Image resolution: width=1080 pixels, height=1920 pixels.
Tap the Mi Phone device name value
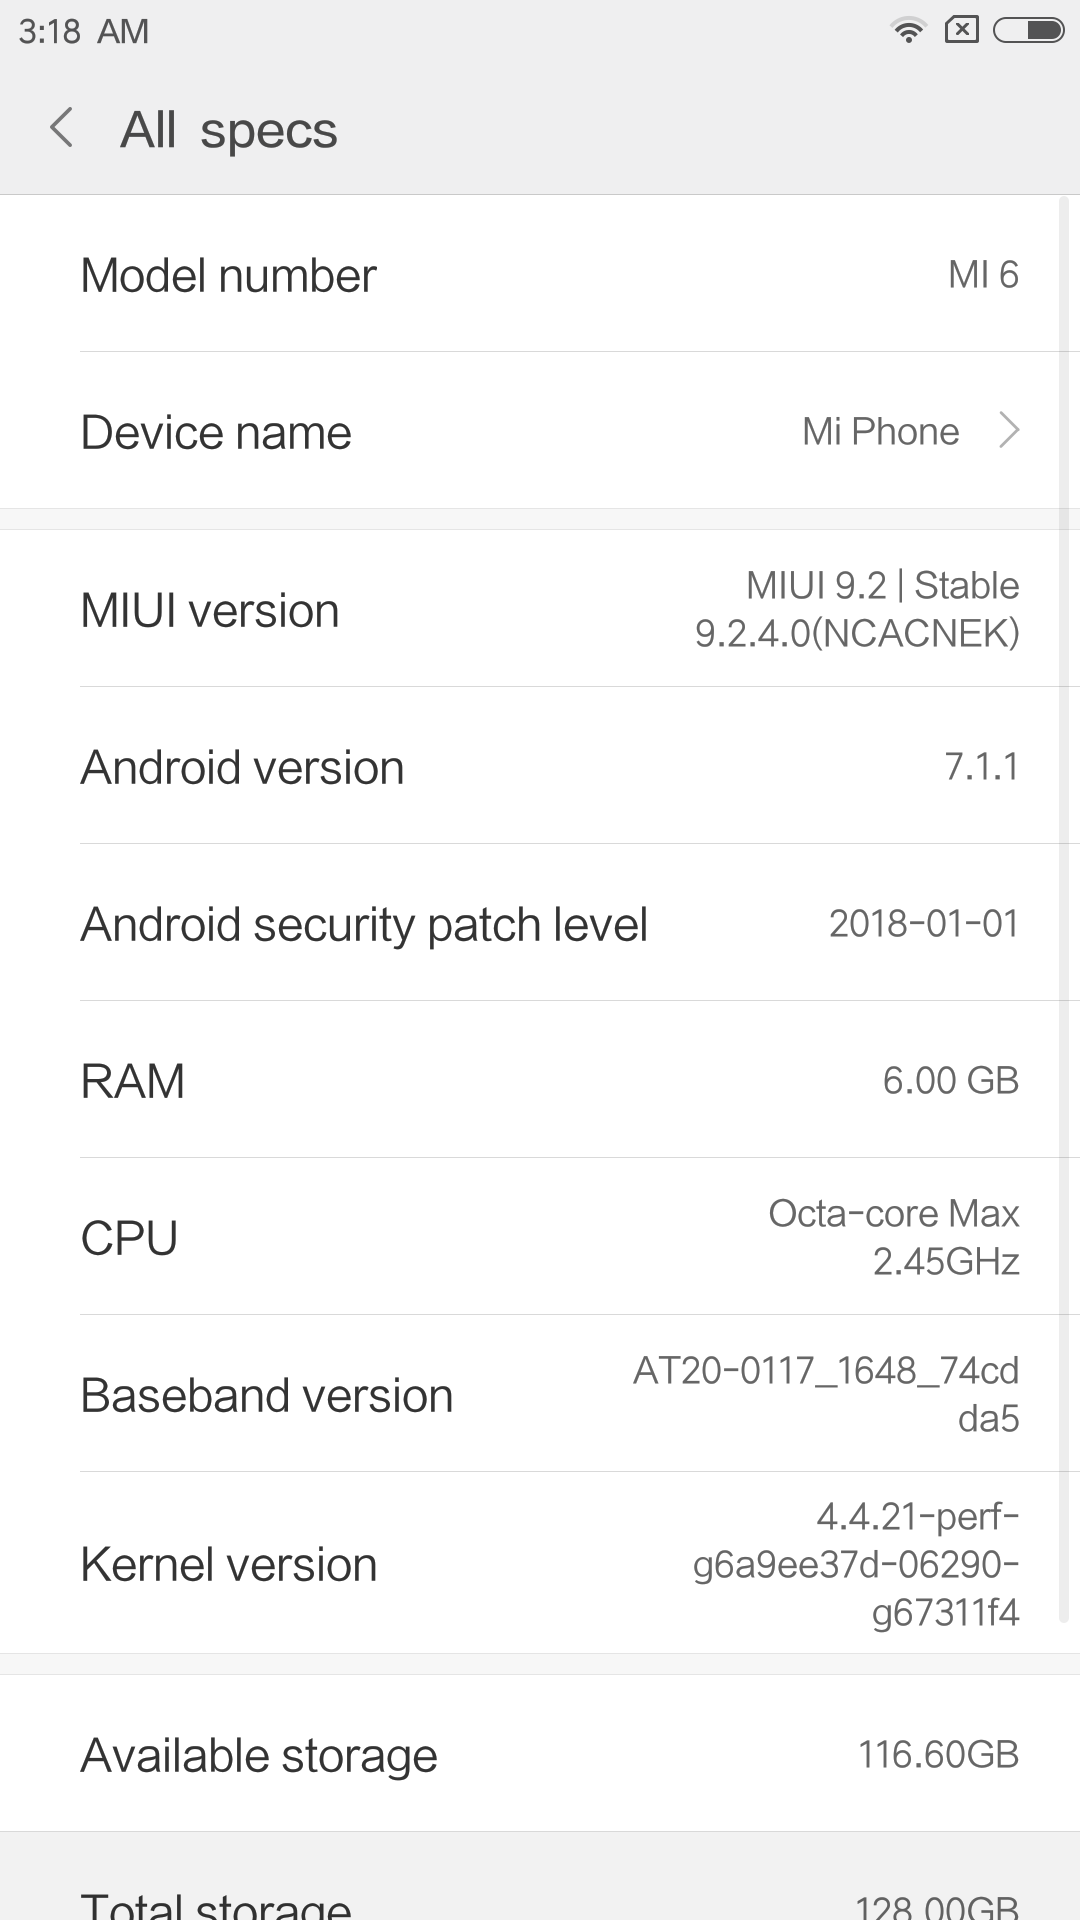coord(880,432)
